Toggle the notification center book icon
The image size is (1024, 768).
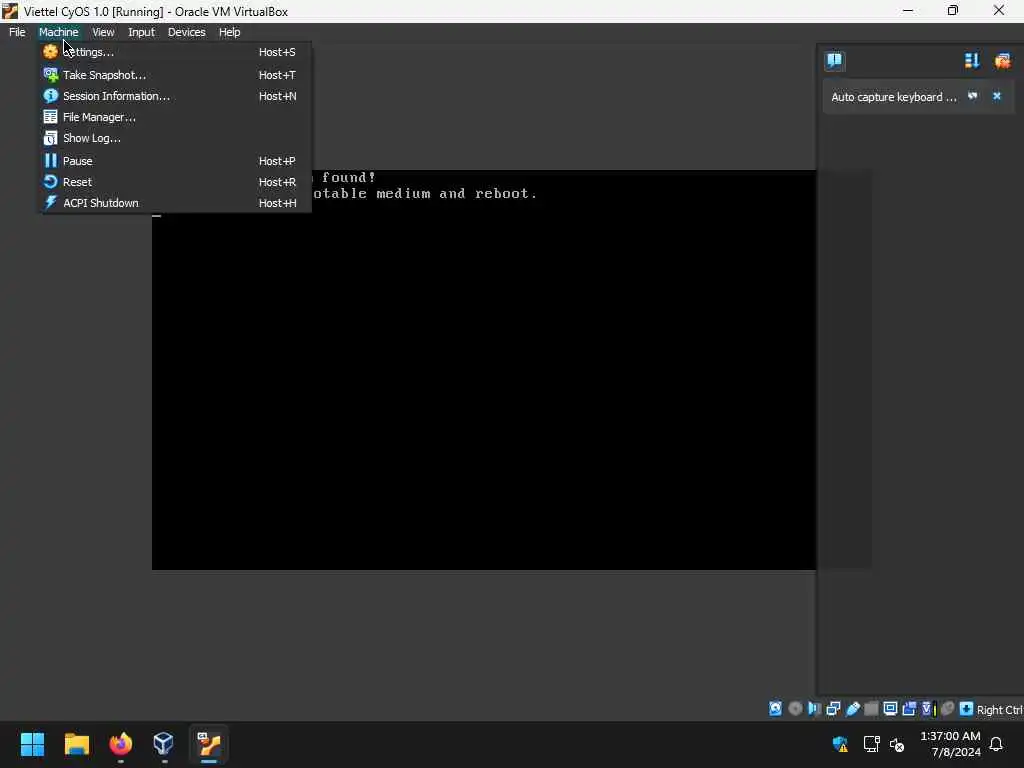835,61
